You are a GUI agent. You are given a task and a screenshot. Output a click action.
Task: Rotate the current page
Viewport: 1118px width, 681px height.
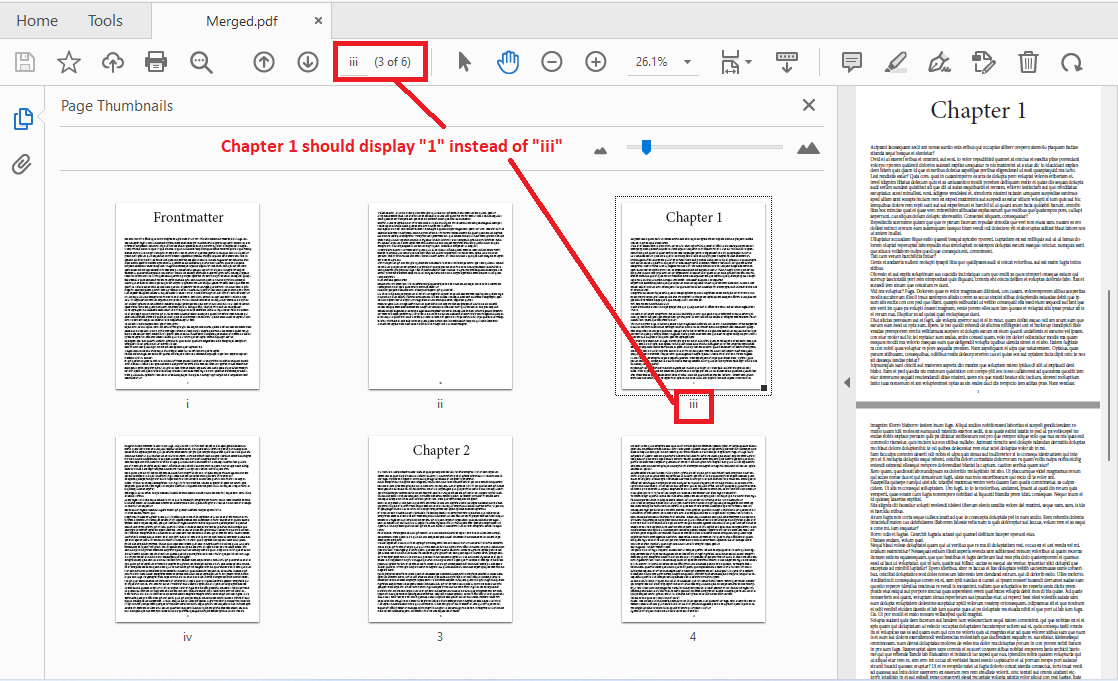[1071, 61]
